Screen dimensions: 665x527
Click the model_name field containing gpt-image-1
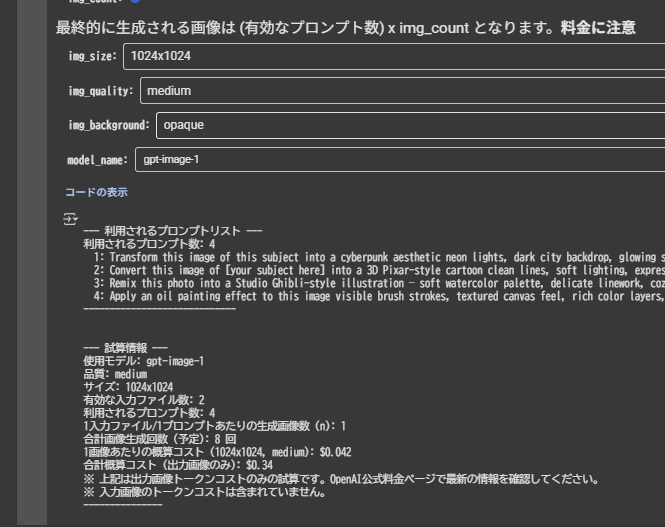(x=400, y=160)
